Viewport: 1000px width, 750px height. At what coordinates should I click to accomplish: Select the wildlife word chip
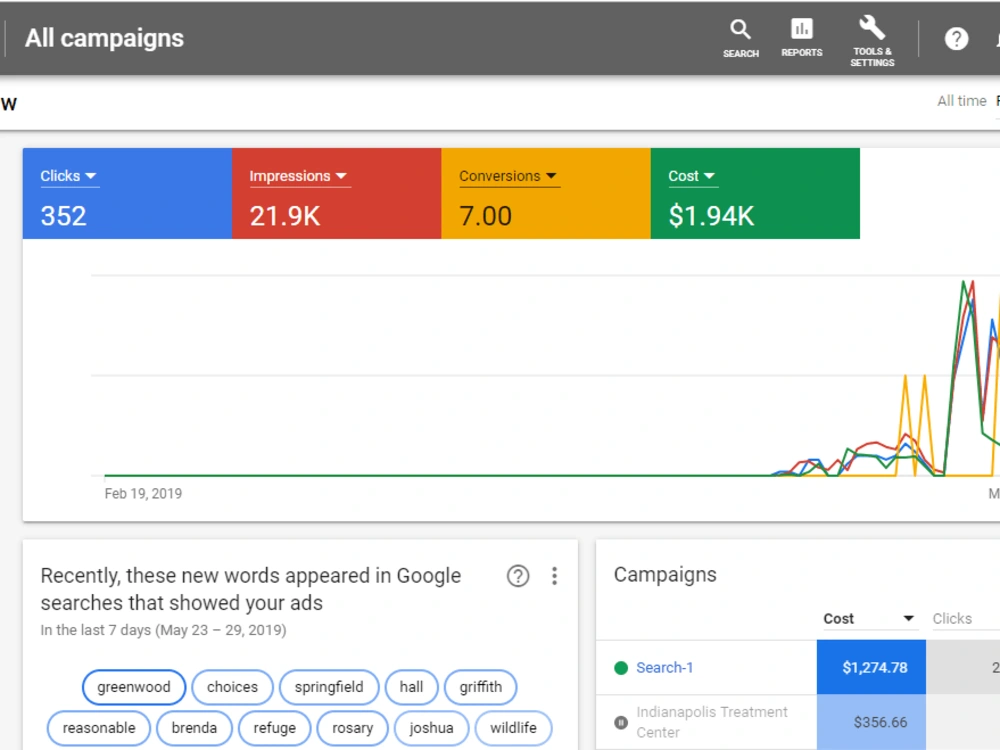pyautogui.click(x=513, y=728)
